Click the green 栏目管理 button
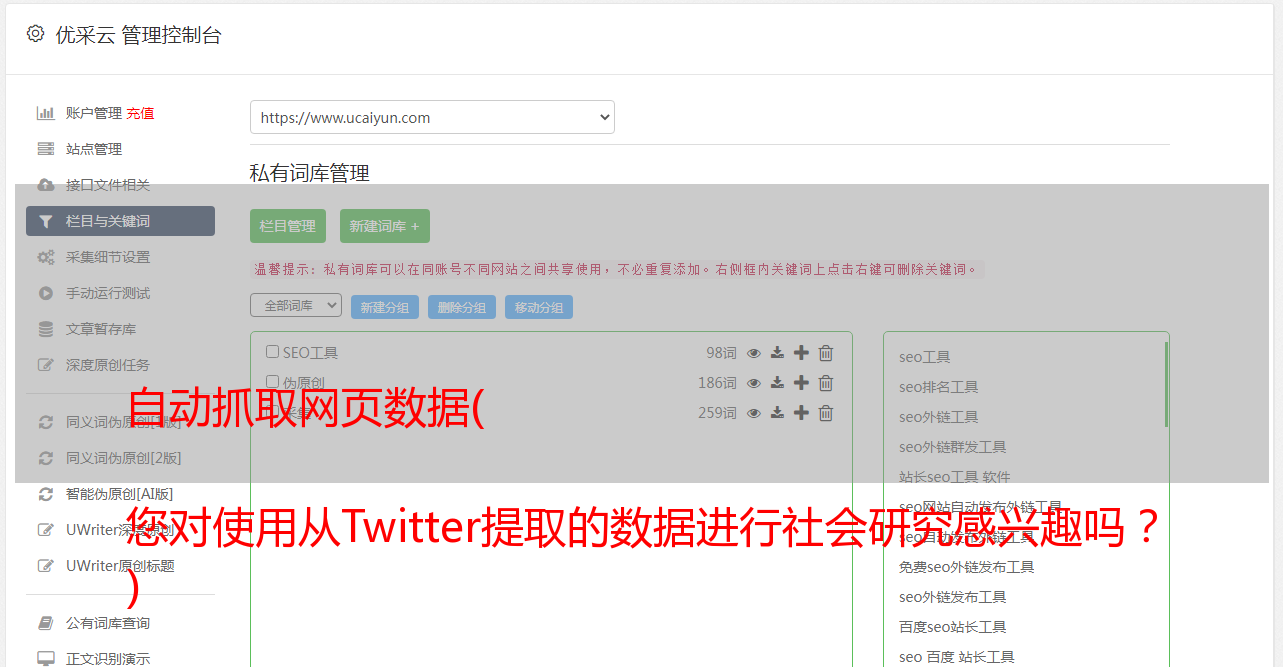The width and height of the screenshot is (1283, 667). 288,226
